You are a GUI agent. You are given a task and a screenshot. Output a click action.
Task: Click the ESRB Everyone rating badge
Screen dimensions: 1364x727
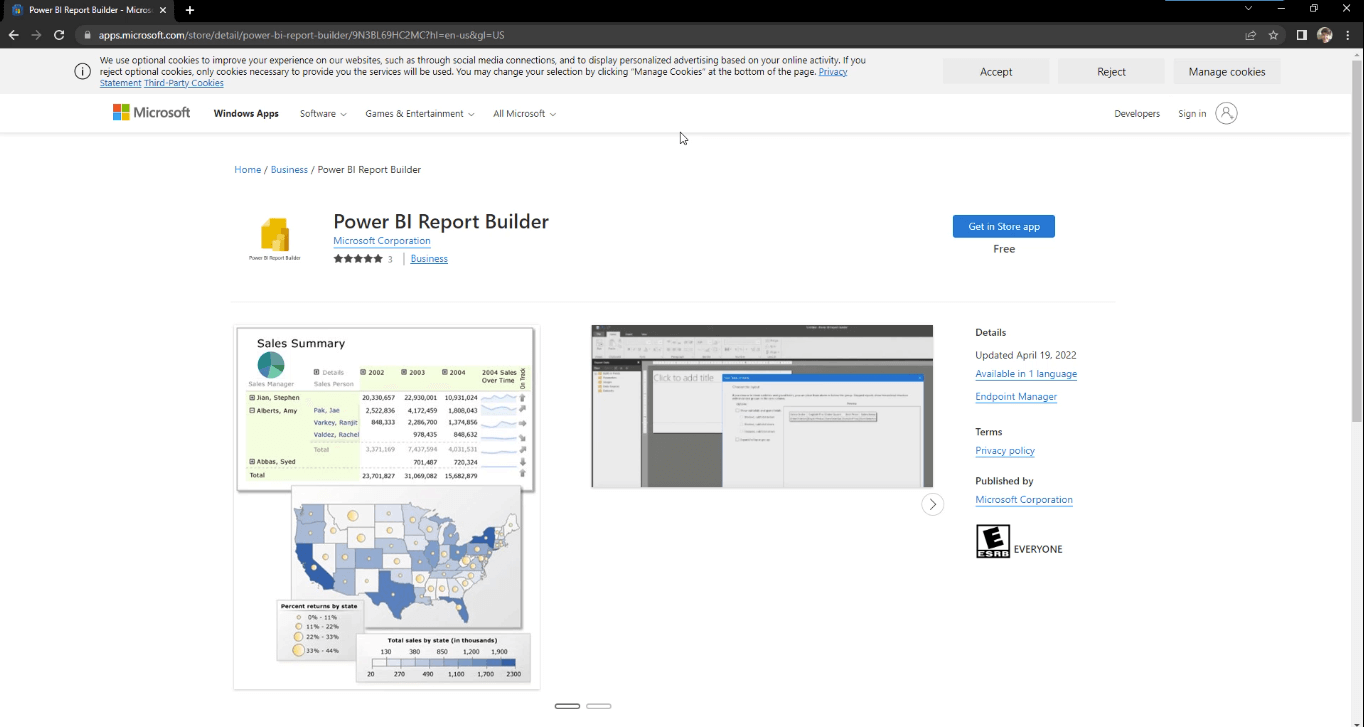point(993,541)
